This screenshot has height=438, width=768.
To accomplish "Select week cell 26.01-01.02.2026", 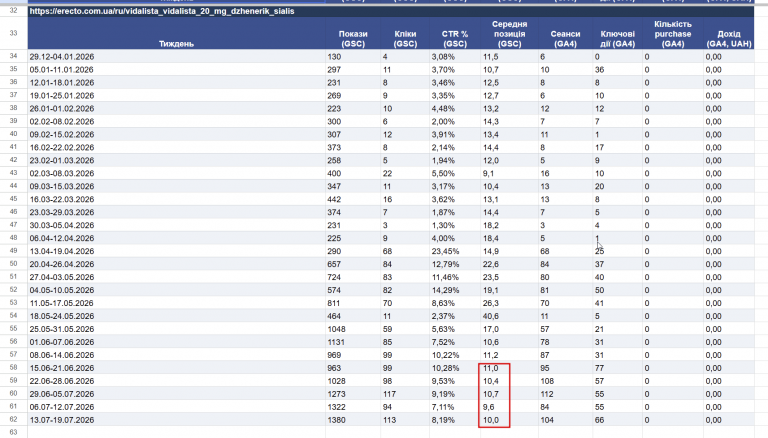I will pos(176,108).
